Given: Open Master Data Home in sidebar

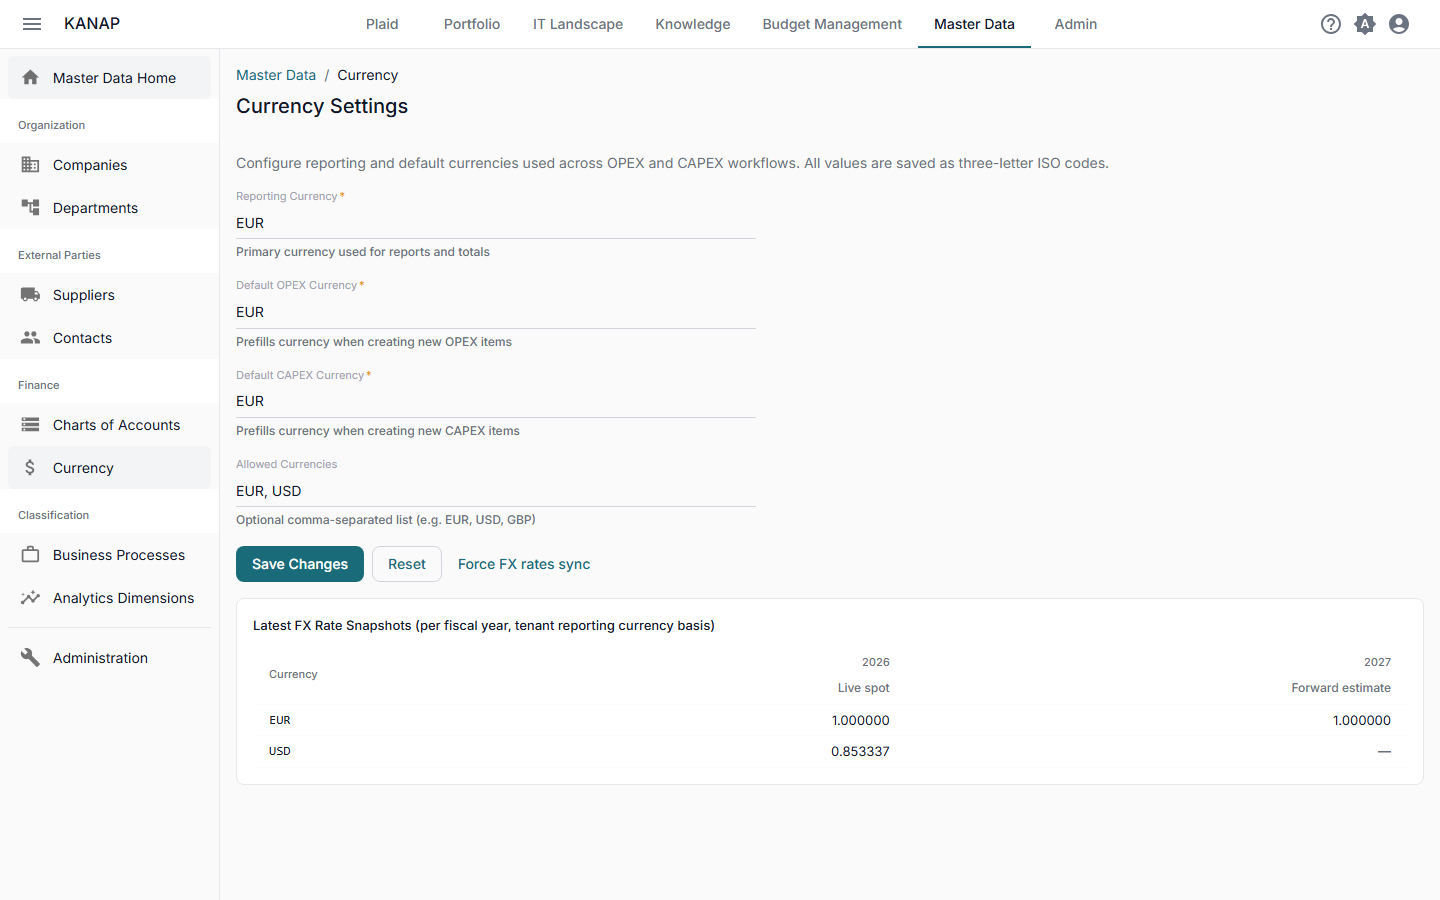Looking at the screenshot, I should point(114,78).
